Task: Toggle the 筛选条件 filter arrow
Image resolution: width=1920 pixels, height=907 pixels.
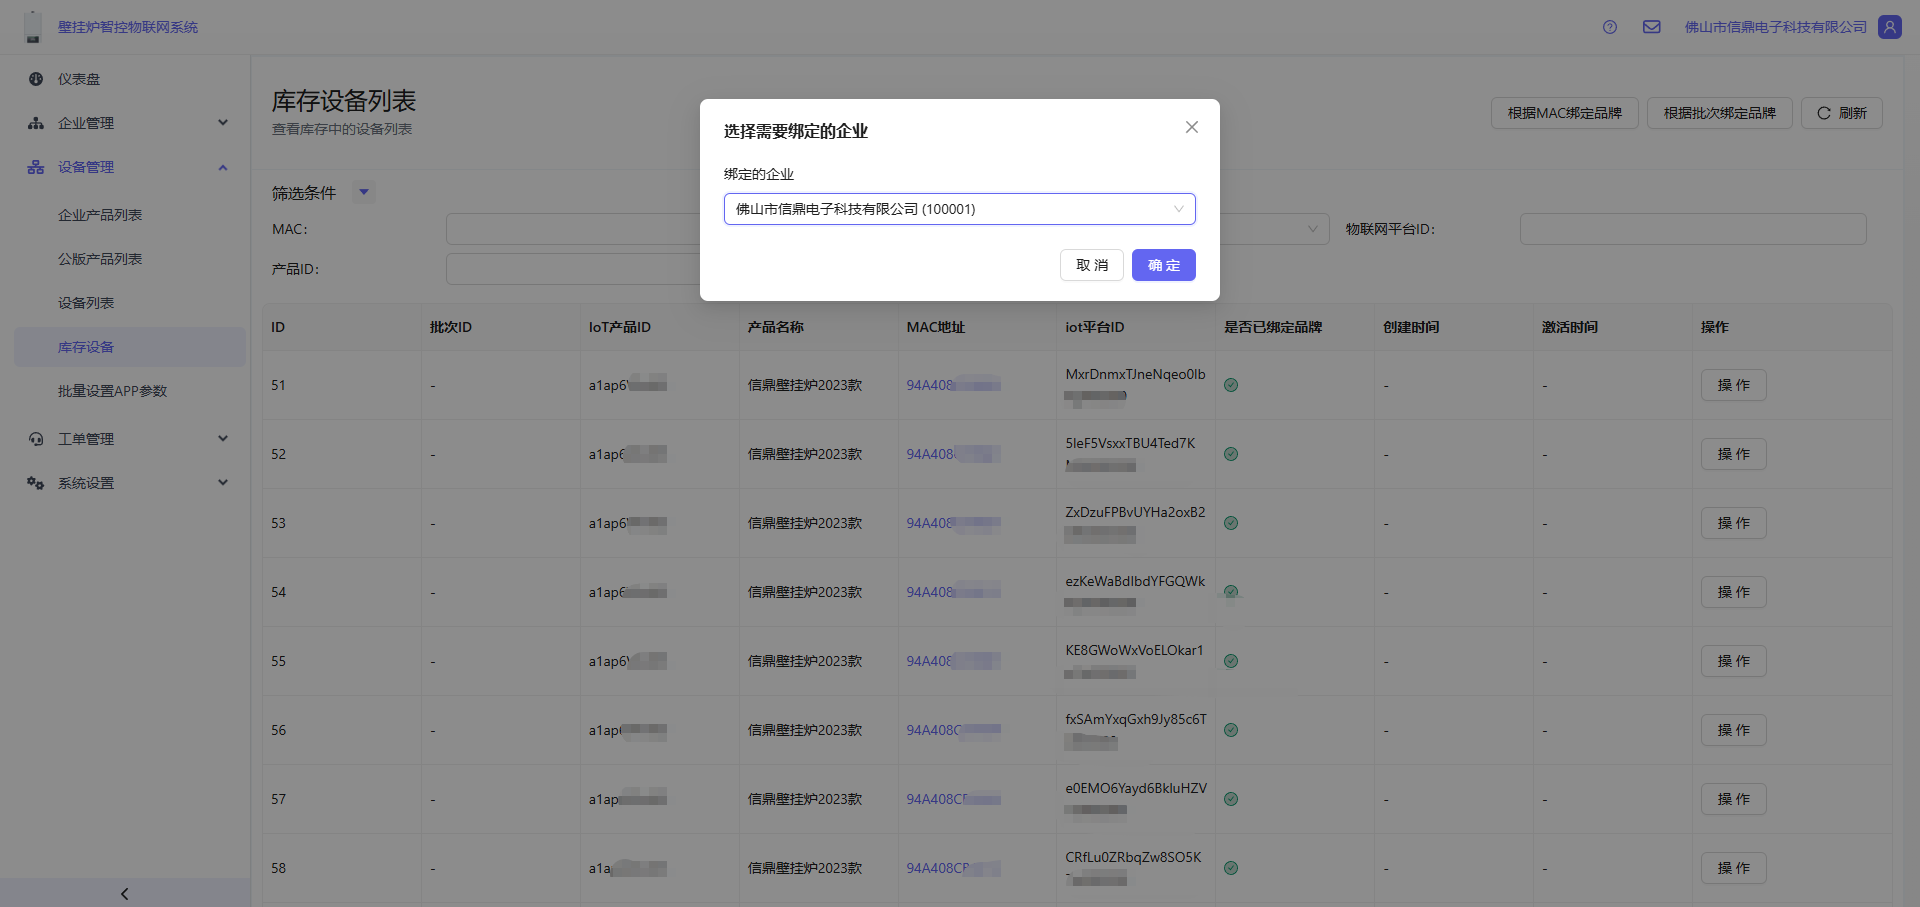Action: point(364,192)
